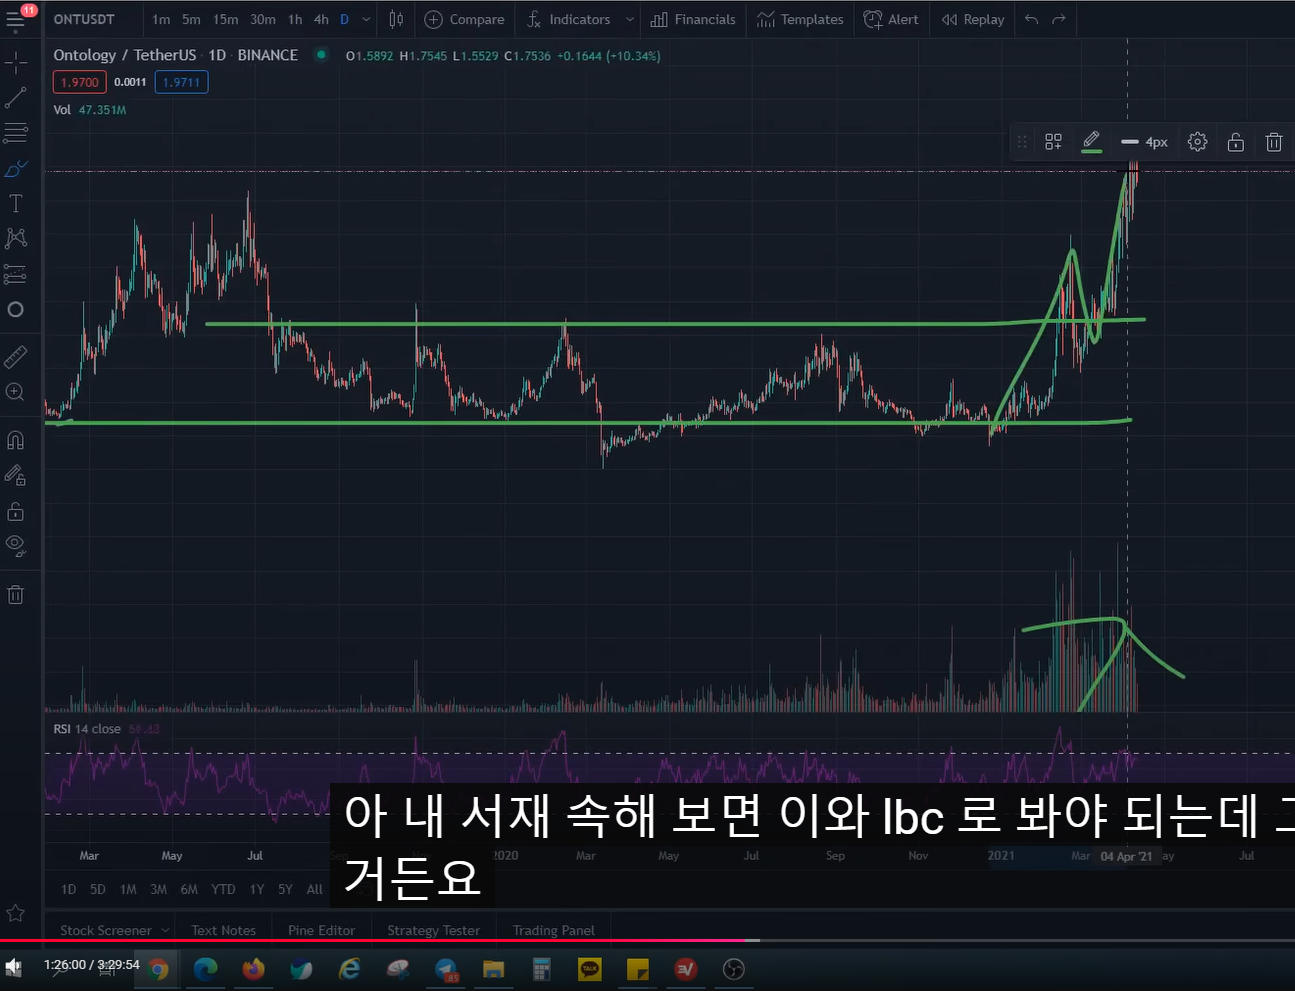Start bar Replay mode

(x=973, y=19)
